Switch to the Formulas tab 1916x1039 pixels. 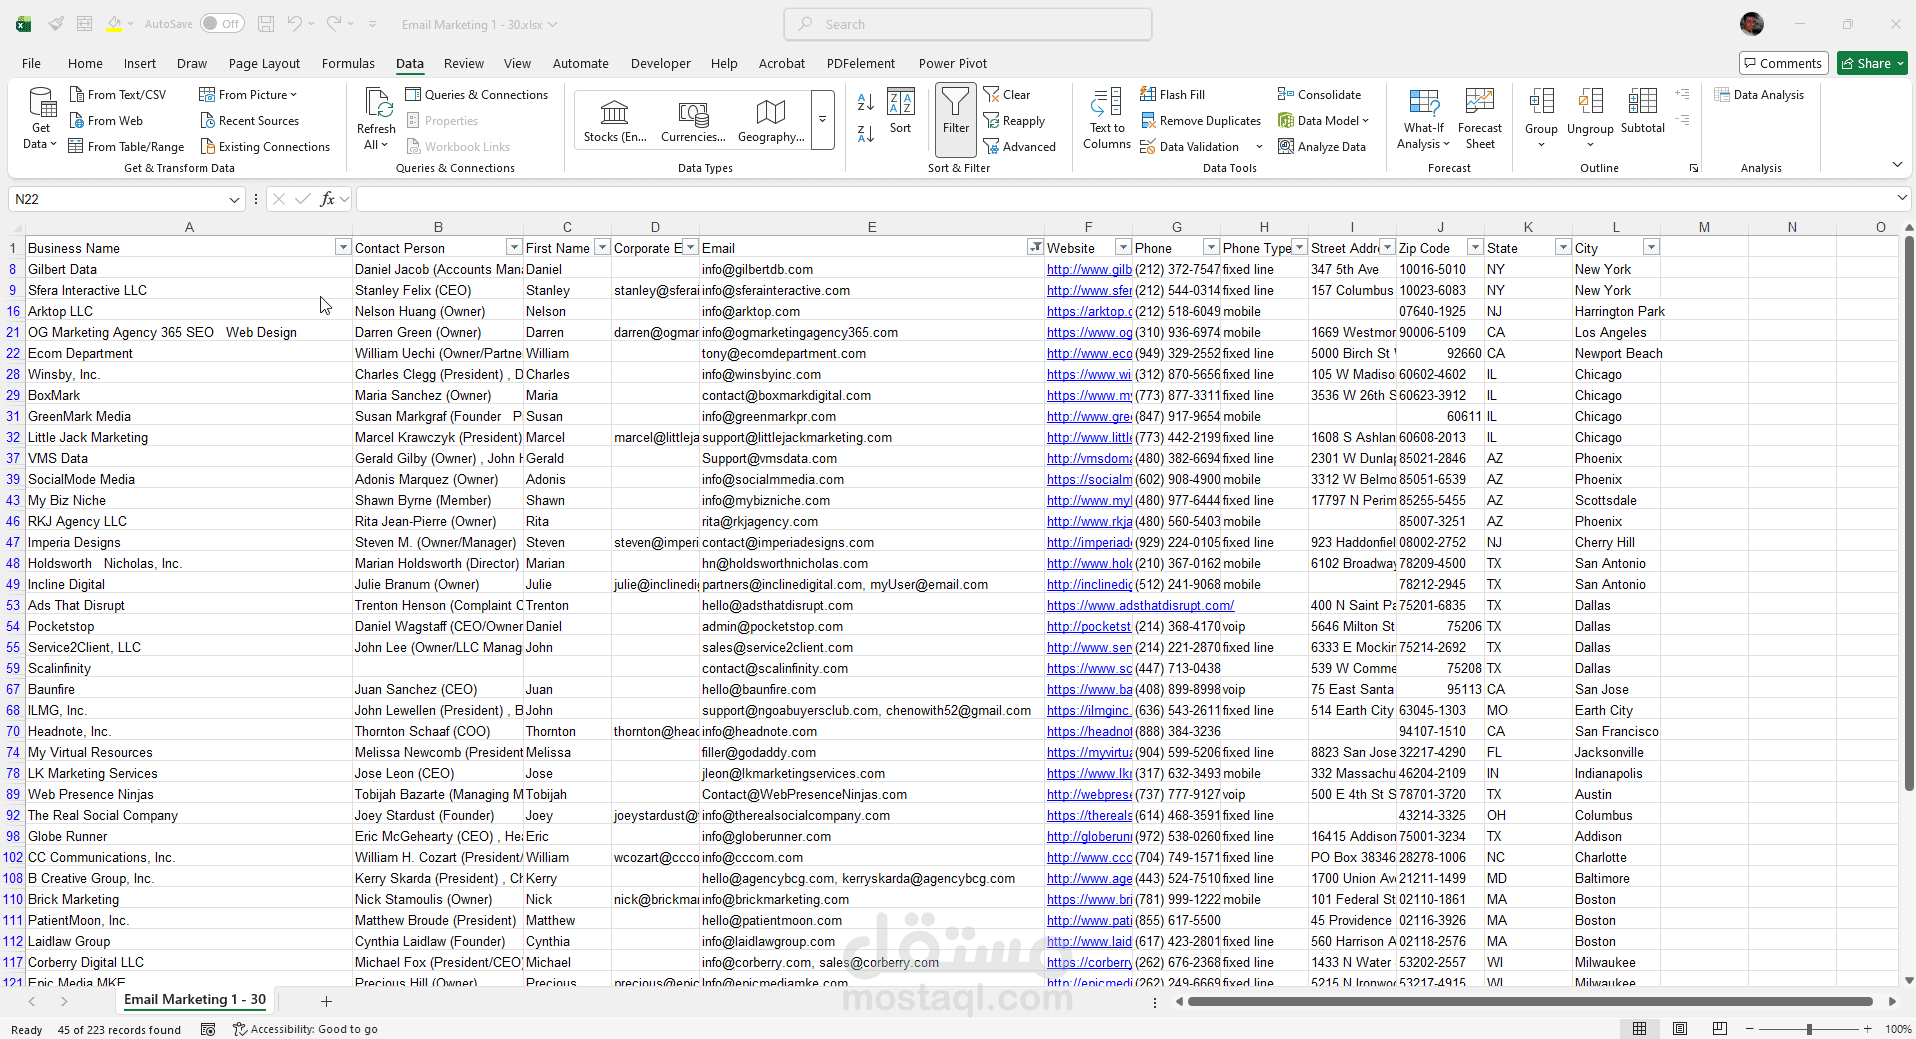348,63
